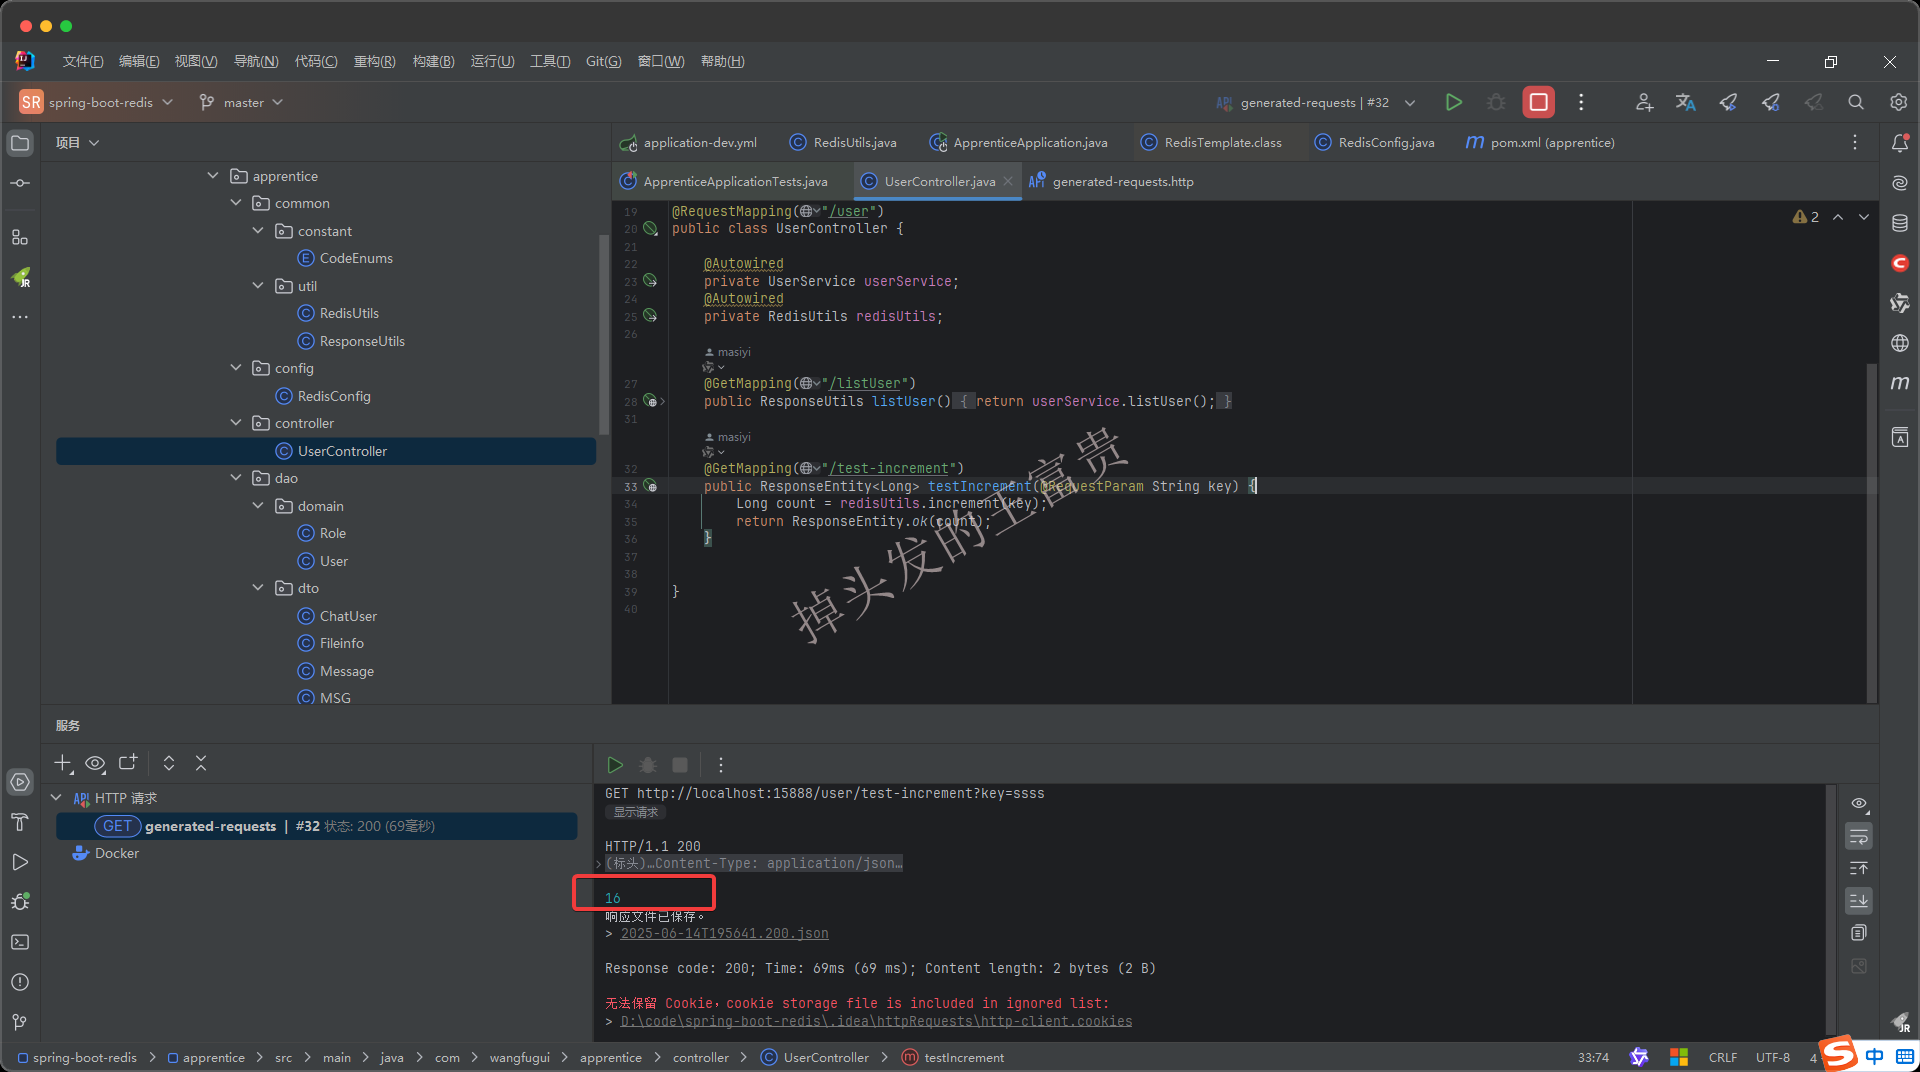
Task: Close the UserController.java tab
Action: (1008, 181)
